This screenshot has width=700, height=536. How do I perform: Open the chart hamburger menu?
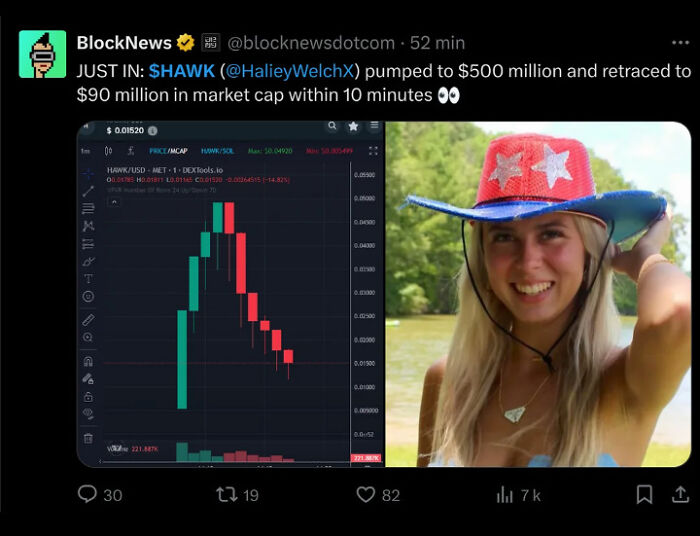pyautogui.click(x=373, y=128)
